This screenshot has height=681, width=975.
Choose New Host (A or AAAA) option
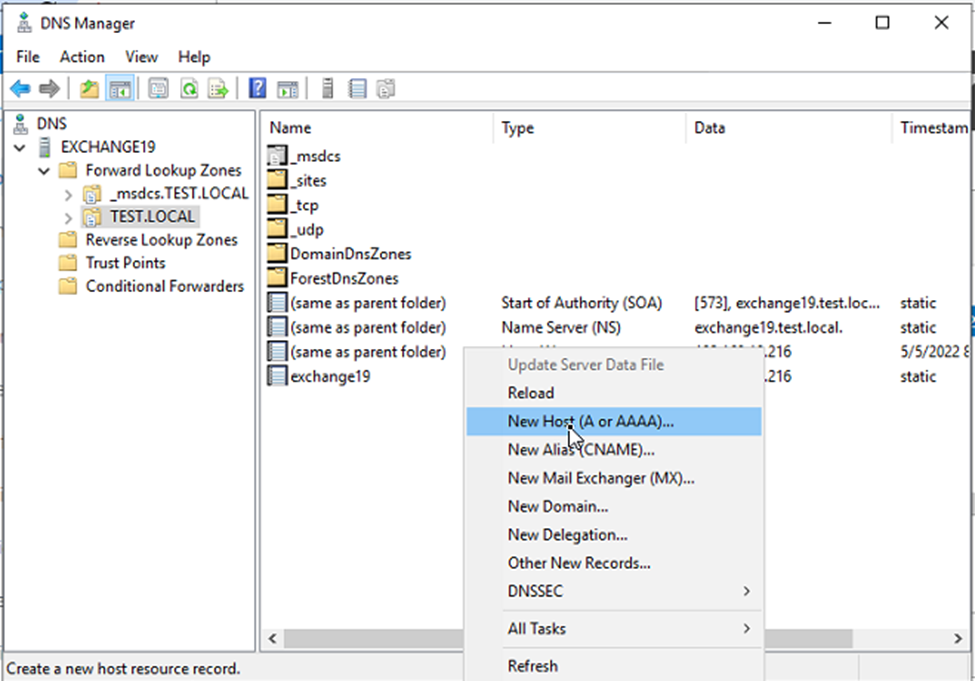613,422
